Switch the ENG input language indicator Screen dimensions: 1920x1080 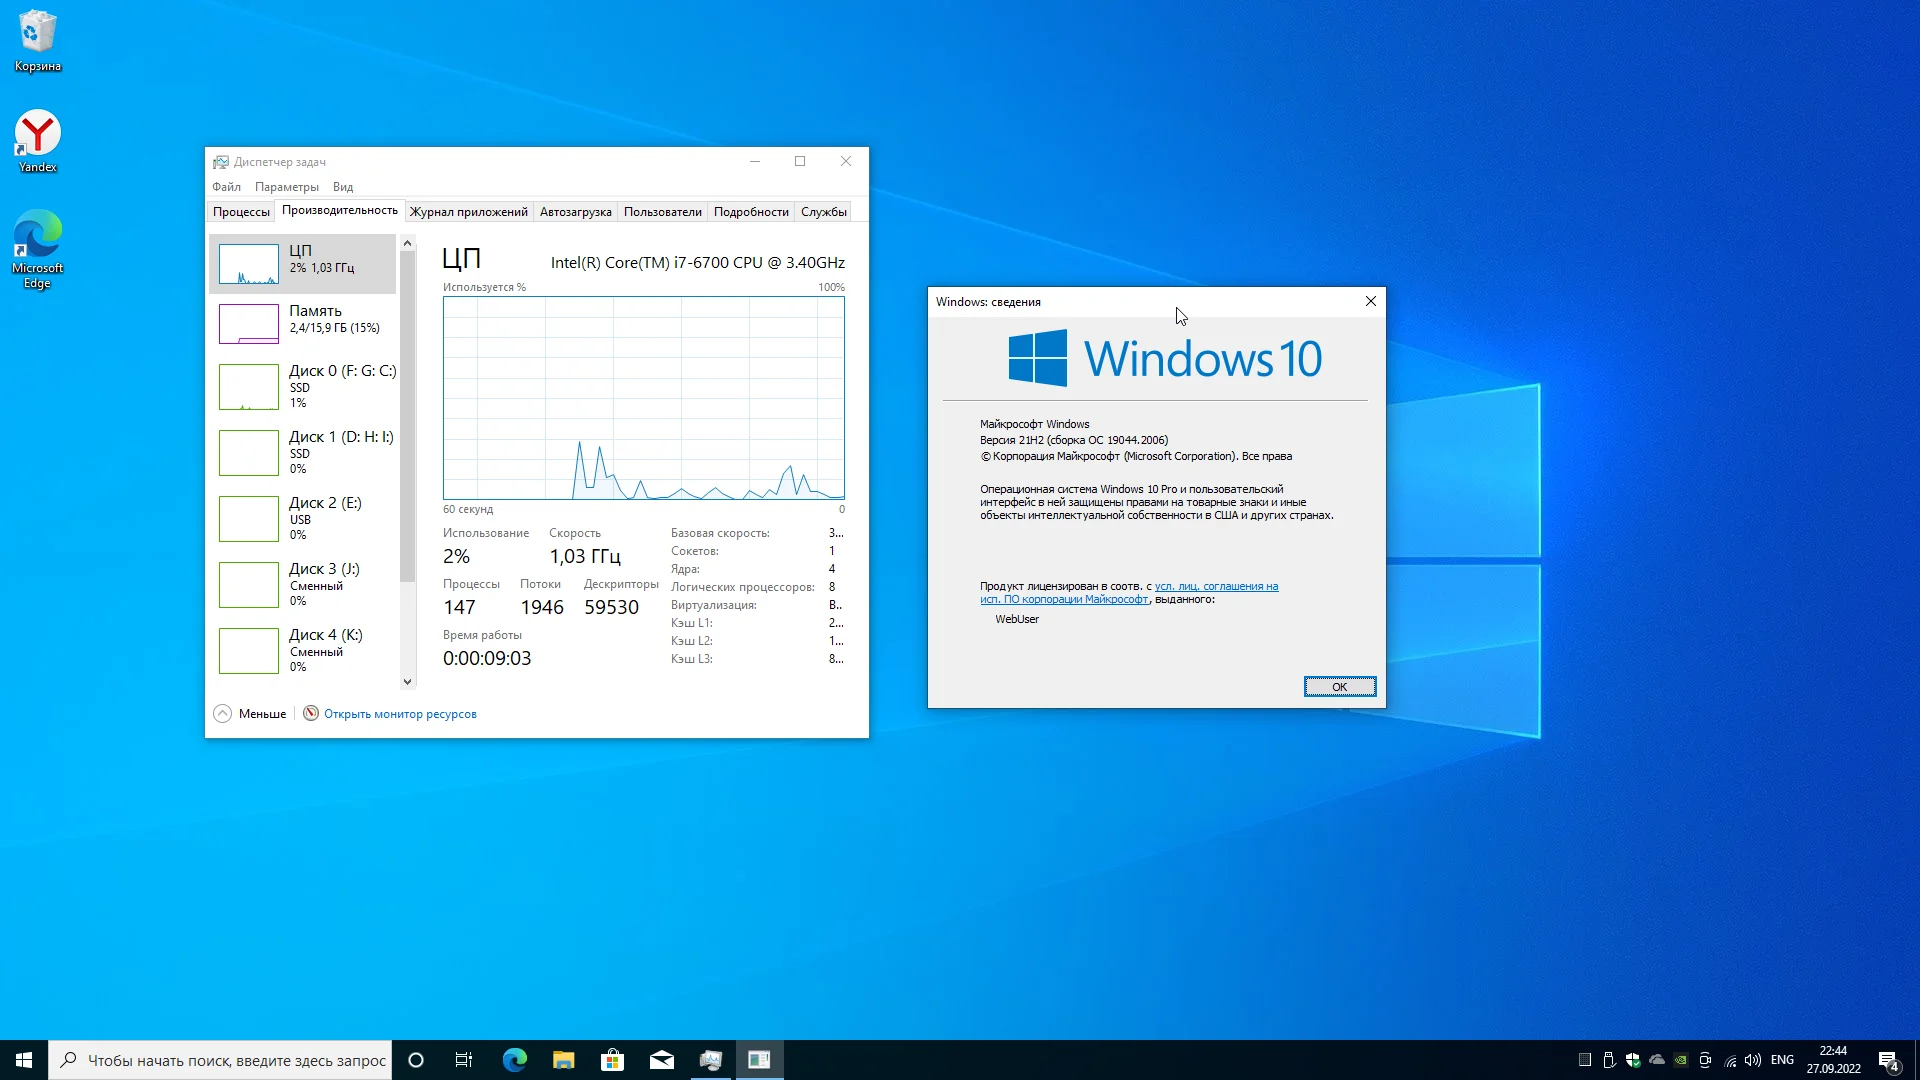coord(1781,1060)
